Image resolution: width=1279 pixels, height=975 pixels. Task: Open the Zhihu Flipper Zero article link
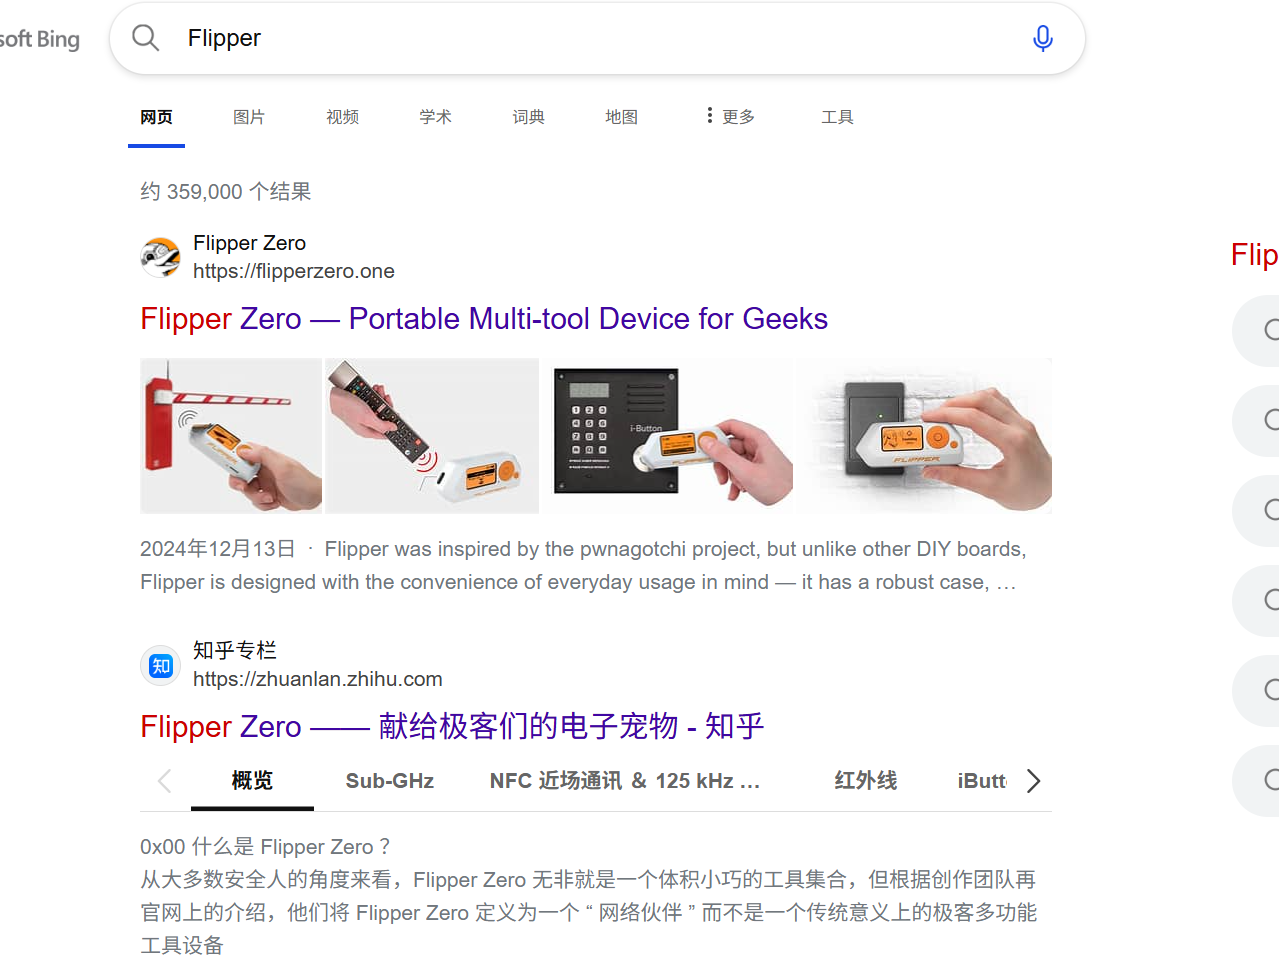(x=452, y=726)
